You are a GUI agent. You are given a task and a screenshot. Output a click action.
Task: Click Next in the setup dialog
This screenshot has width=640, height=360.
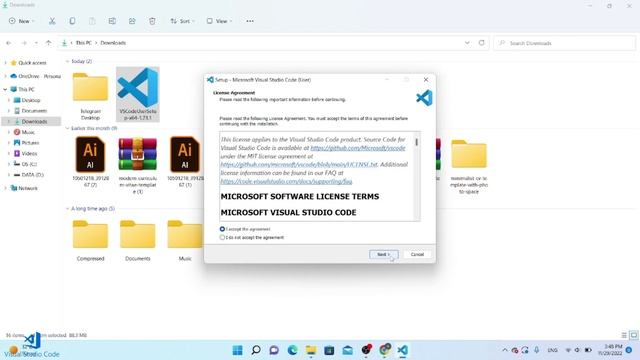(x=384, y=254)
